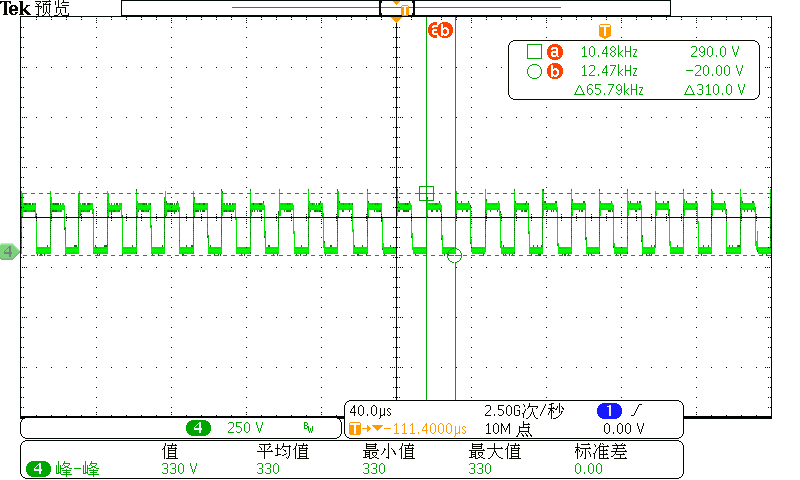Click the 40.0µs timebase value
The width and height of the screenshot is (800, 480).
(x=370, y=411)
